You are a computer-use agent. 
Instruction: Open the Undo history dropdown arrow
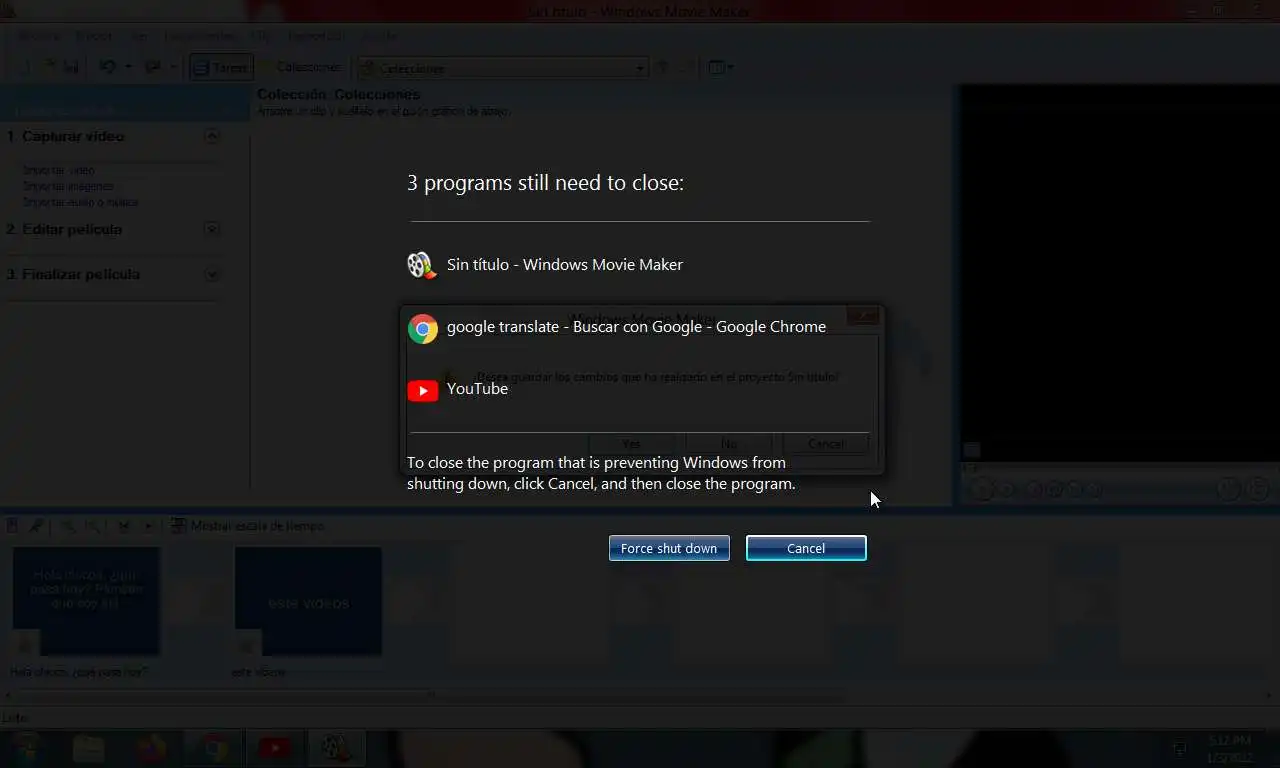coord(126,67)
